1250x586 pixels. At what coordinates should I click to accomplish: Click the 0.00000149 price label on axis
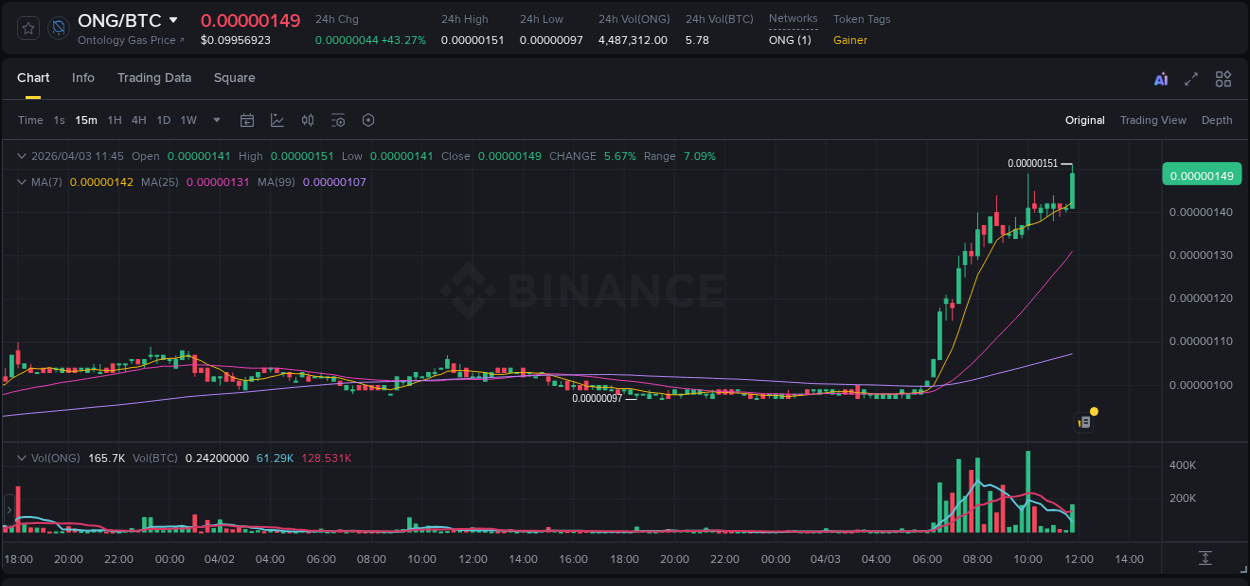(1202, 175)
